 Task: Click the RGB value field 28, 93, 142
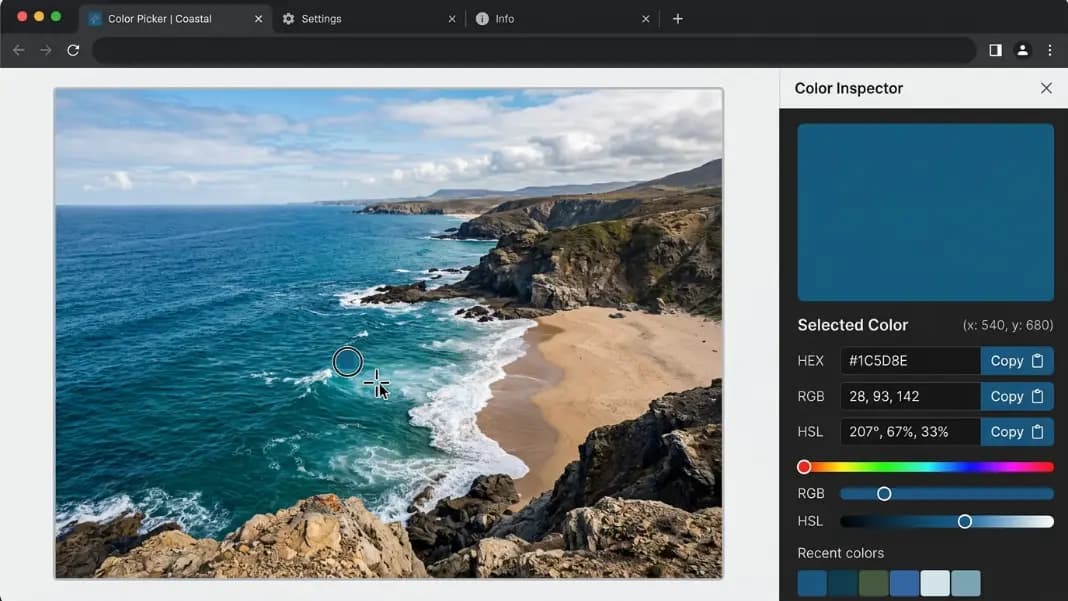click(911, 396)
